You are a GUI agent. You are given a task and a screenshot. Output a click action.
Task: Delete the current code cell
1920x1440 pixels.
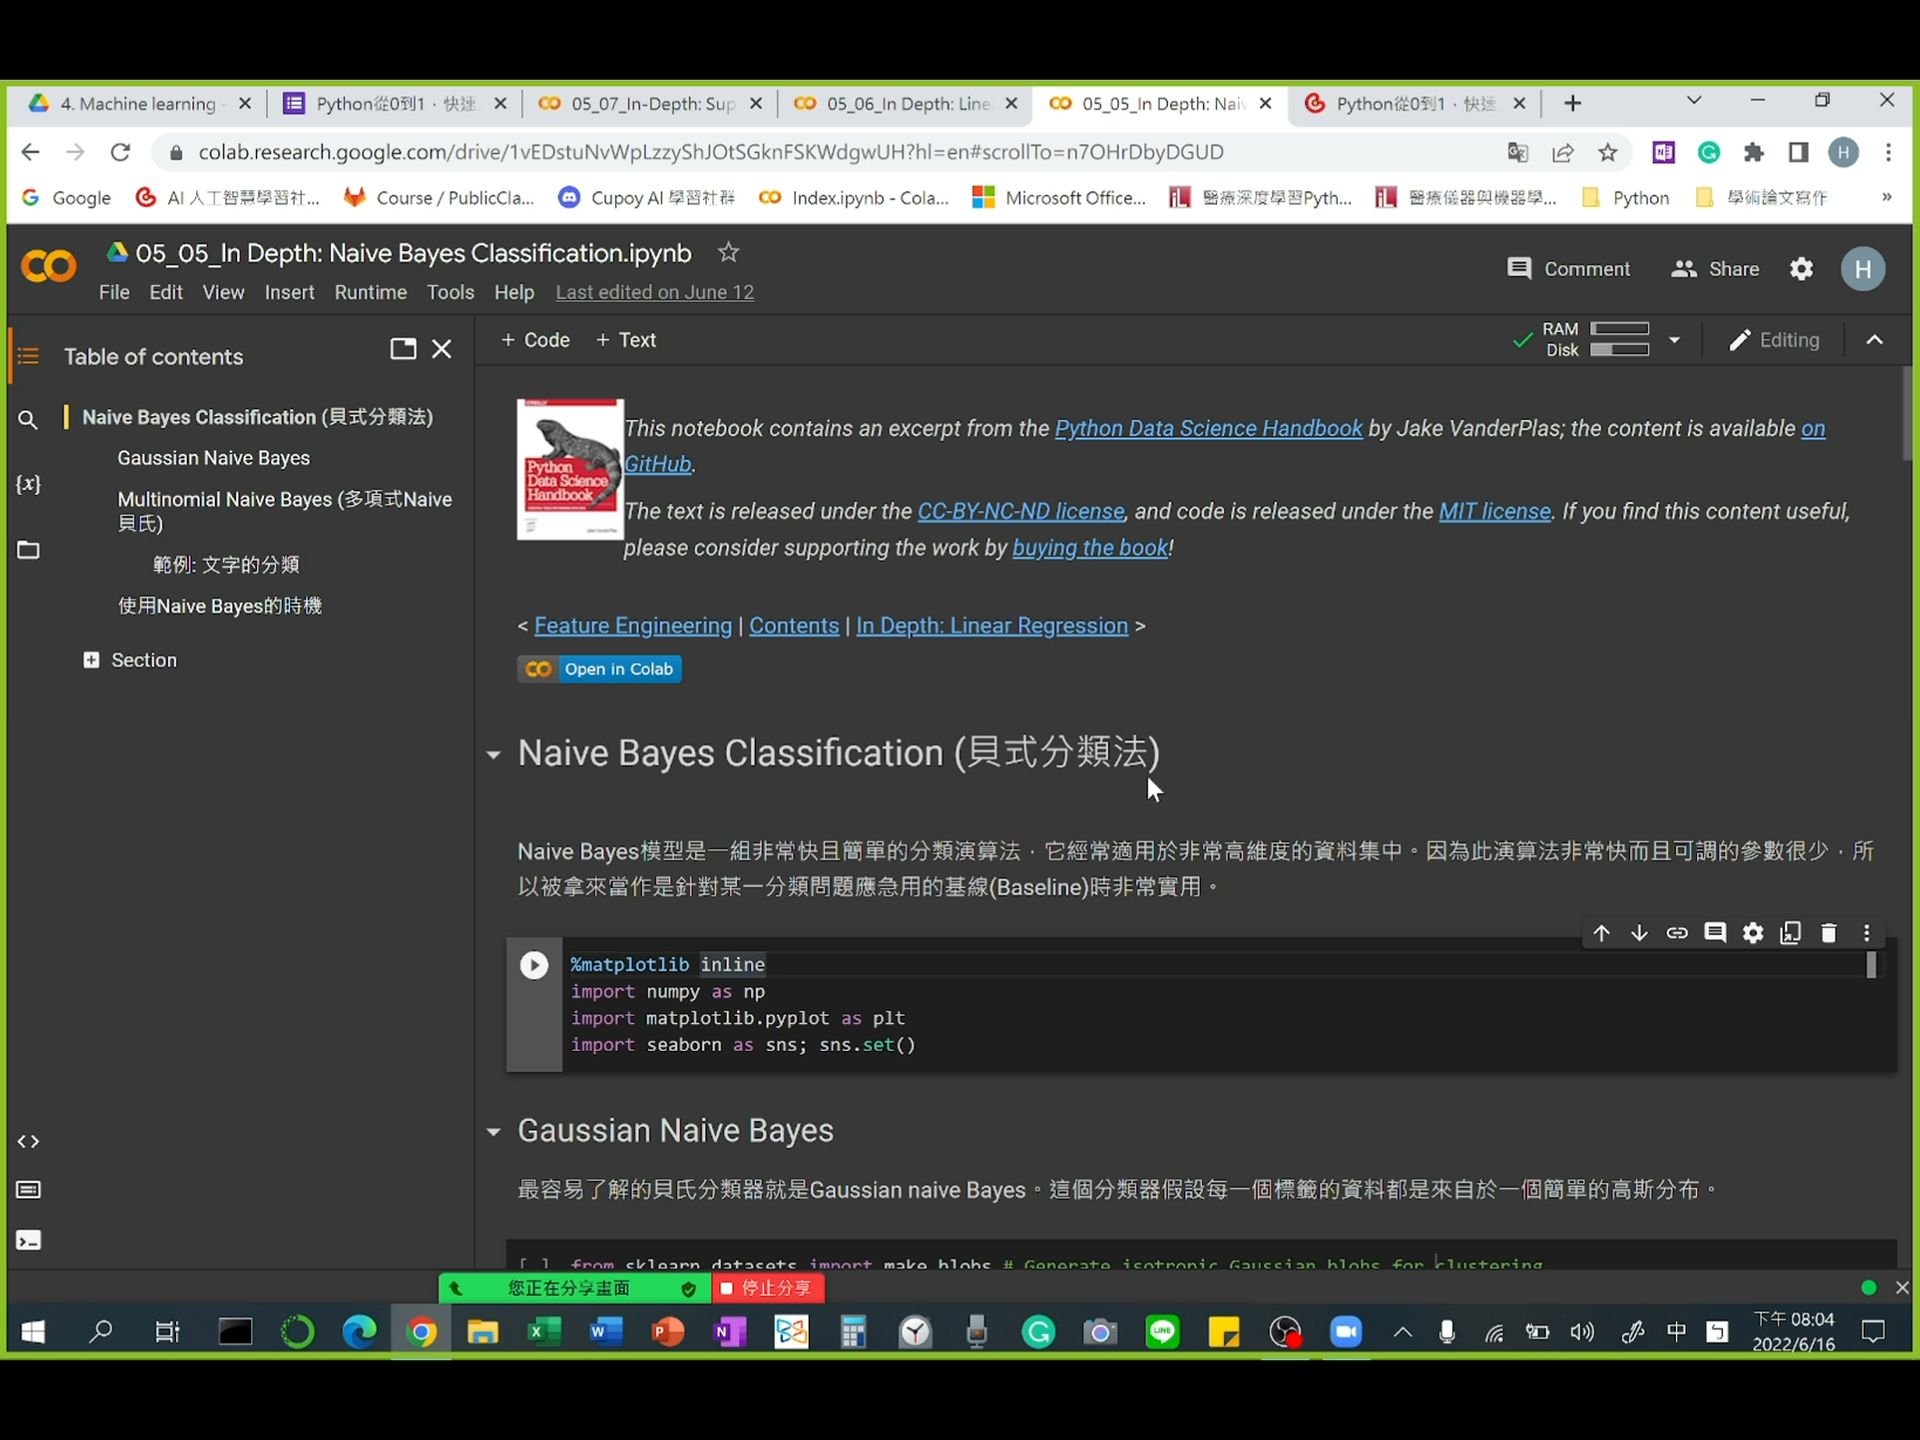1829,932
